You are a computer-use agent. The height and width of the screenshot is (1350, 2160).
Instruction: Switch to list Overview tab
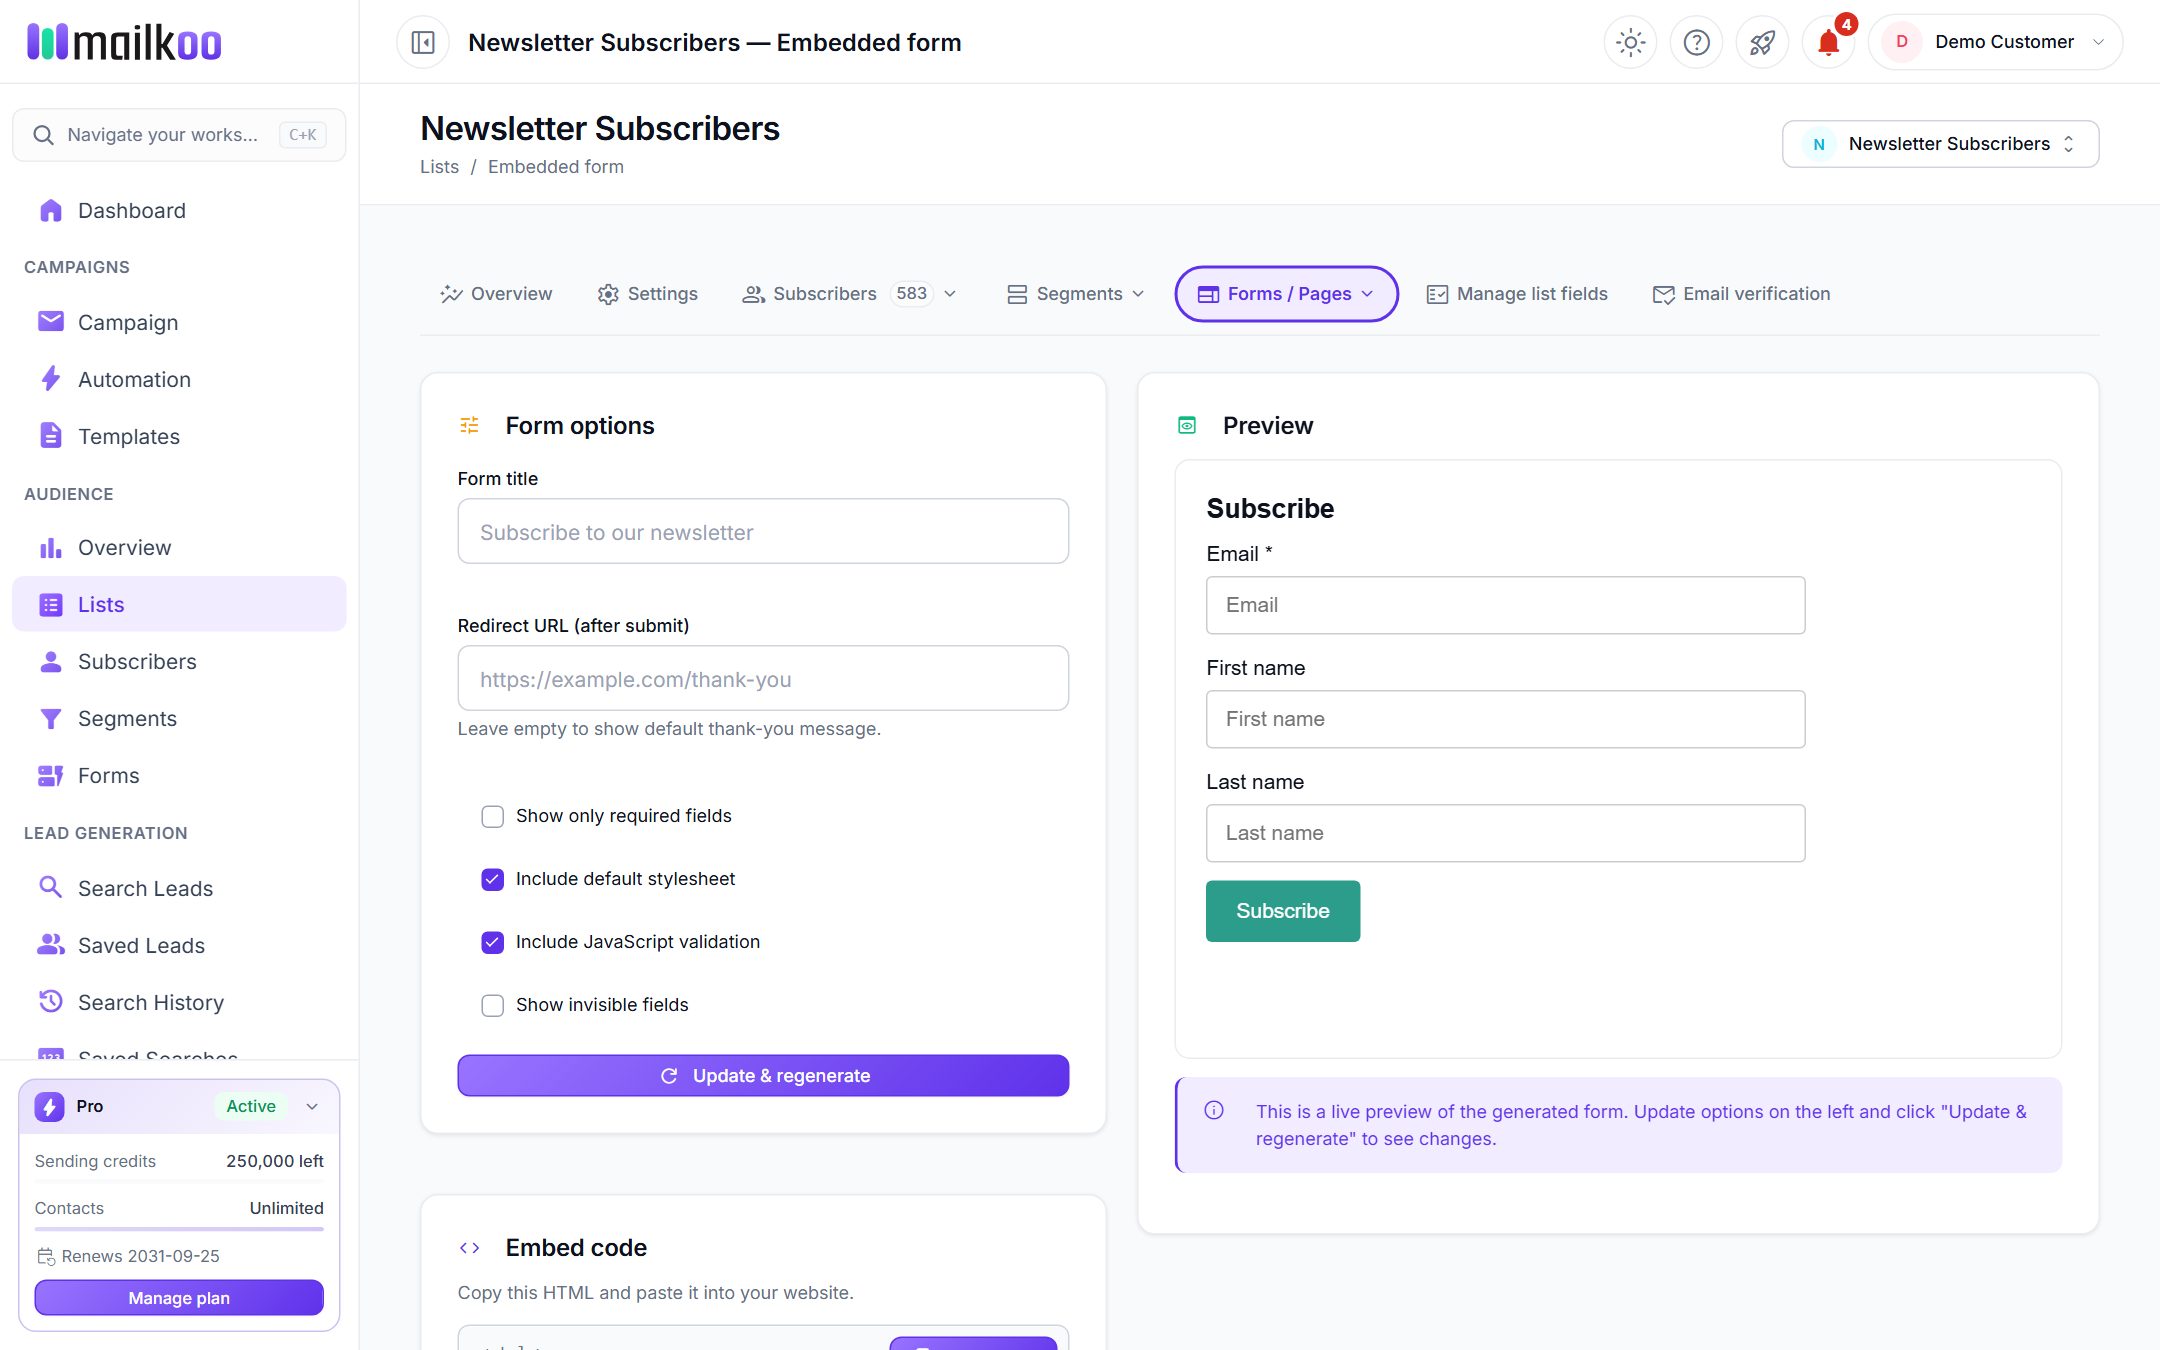click(496, 294)
